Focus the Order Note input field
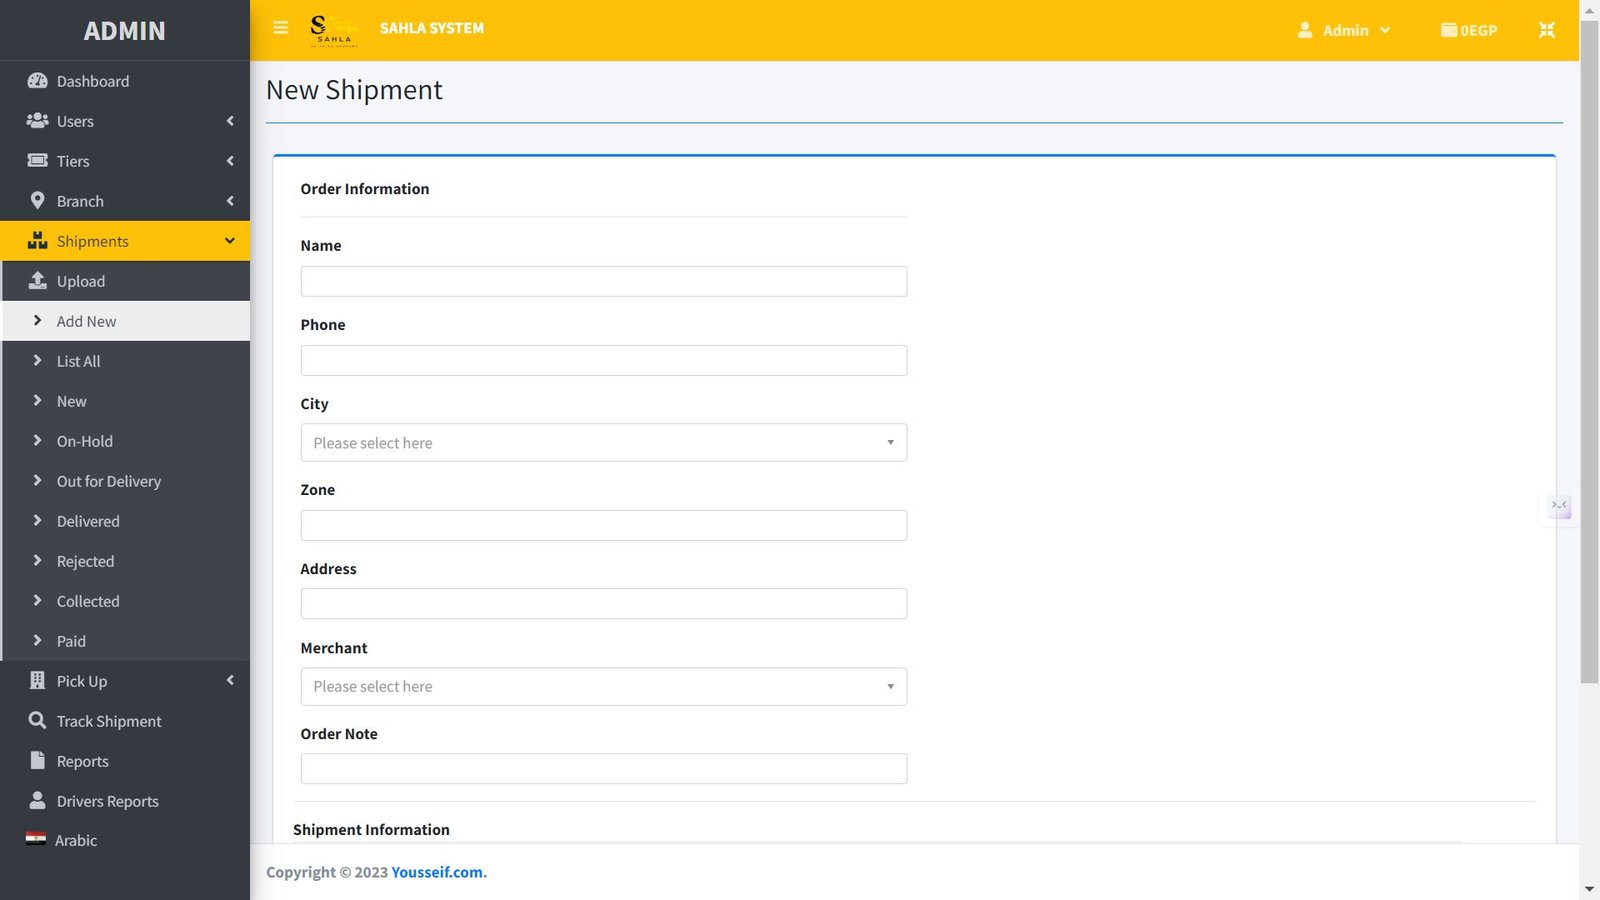This screenshot has height=900, width=1600. point(604,768)
